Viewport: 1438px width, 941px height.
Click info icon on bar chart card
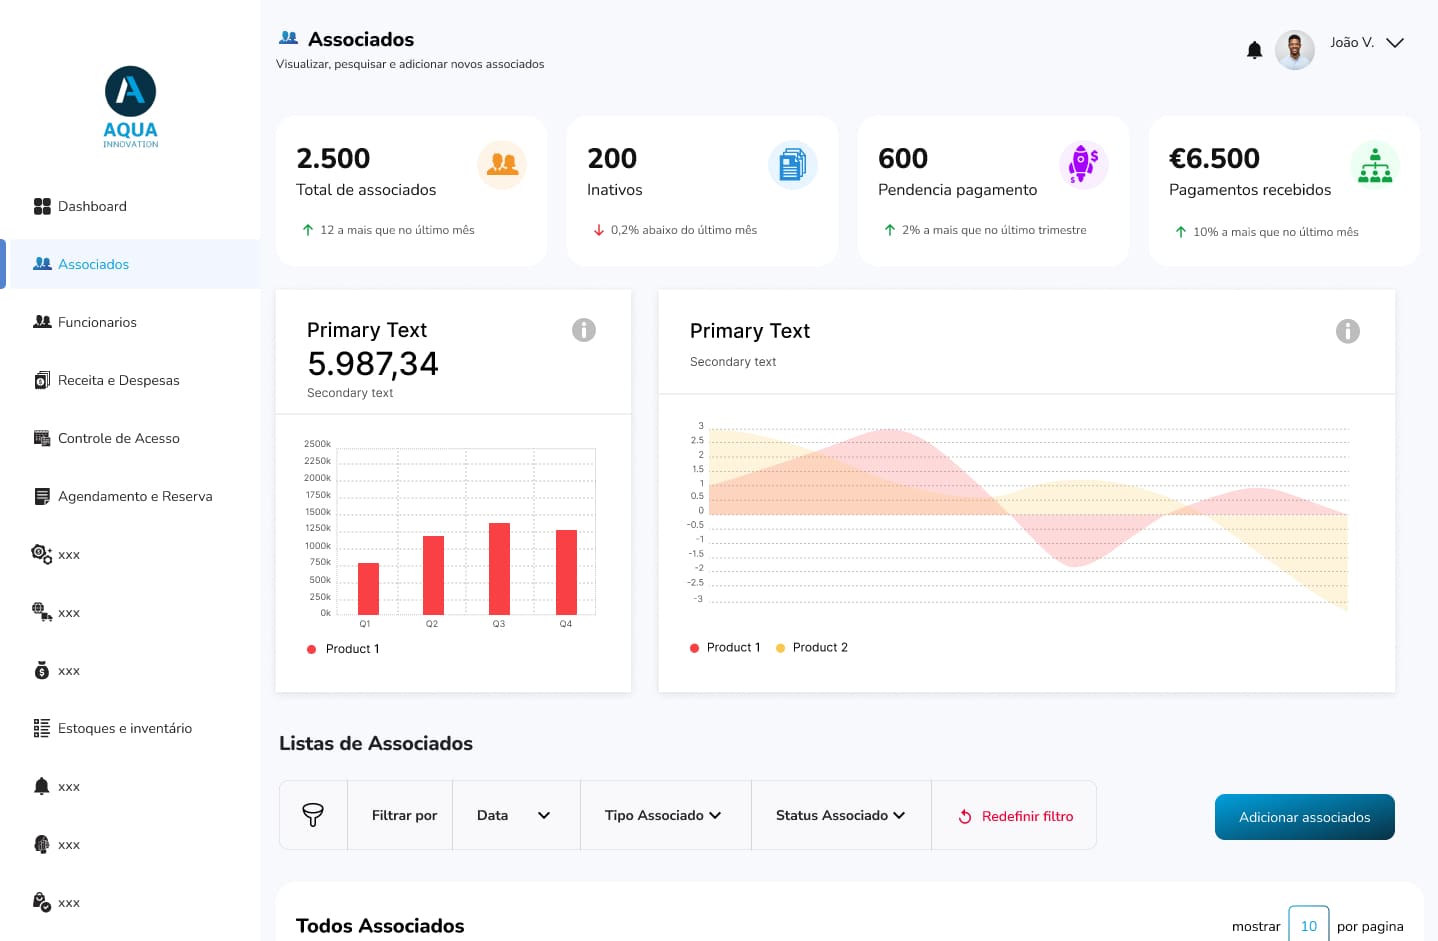pyautogui.click(x=584, y=330)
